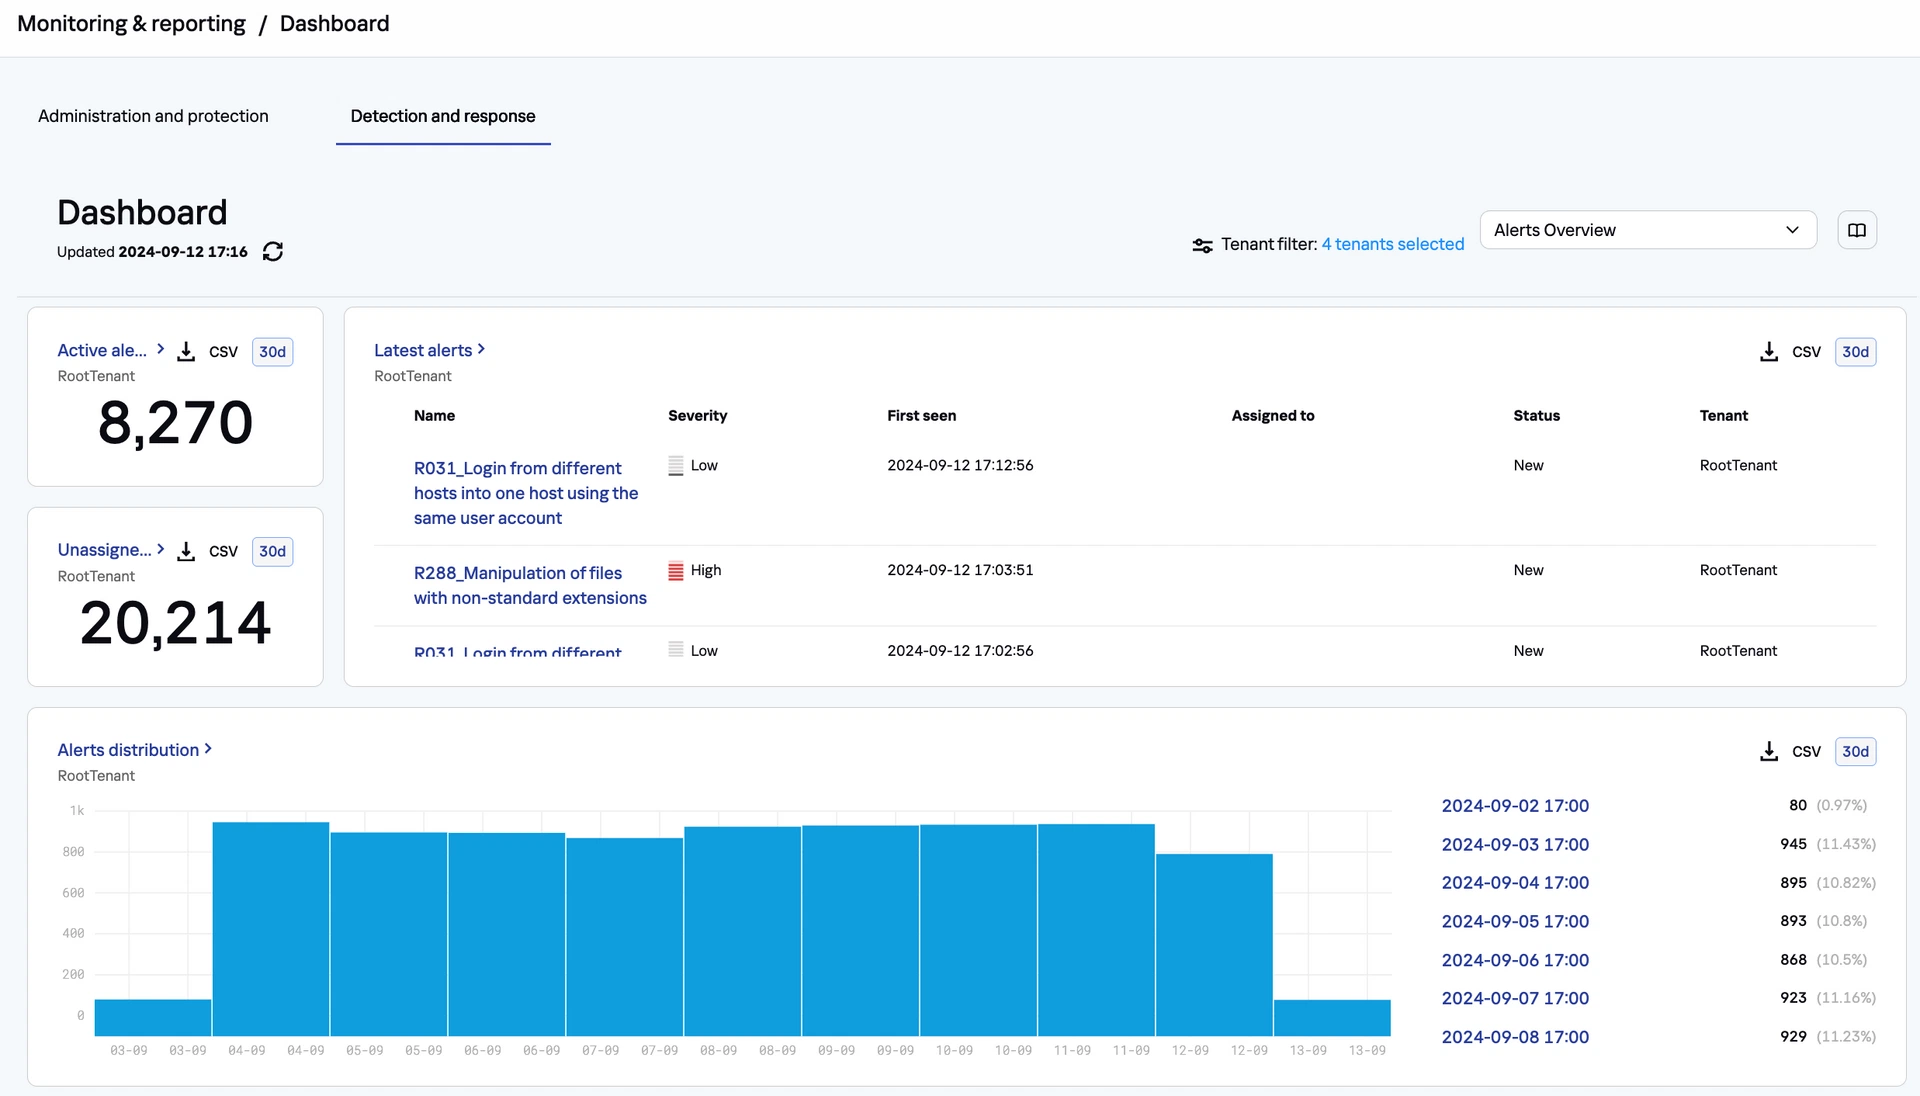The image size is (1920, 1096).
Task: Click High severity icon on R288 alert
Action: click(x=676, y=571)
